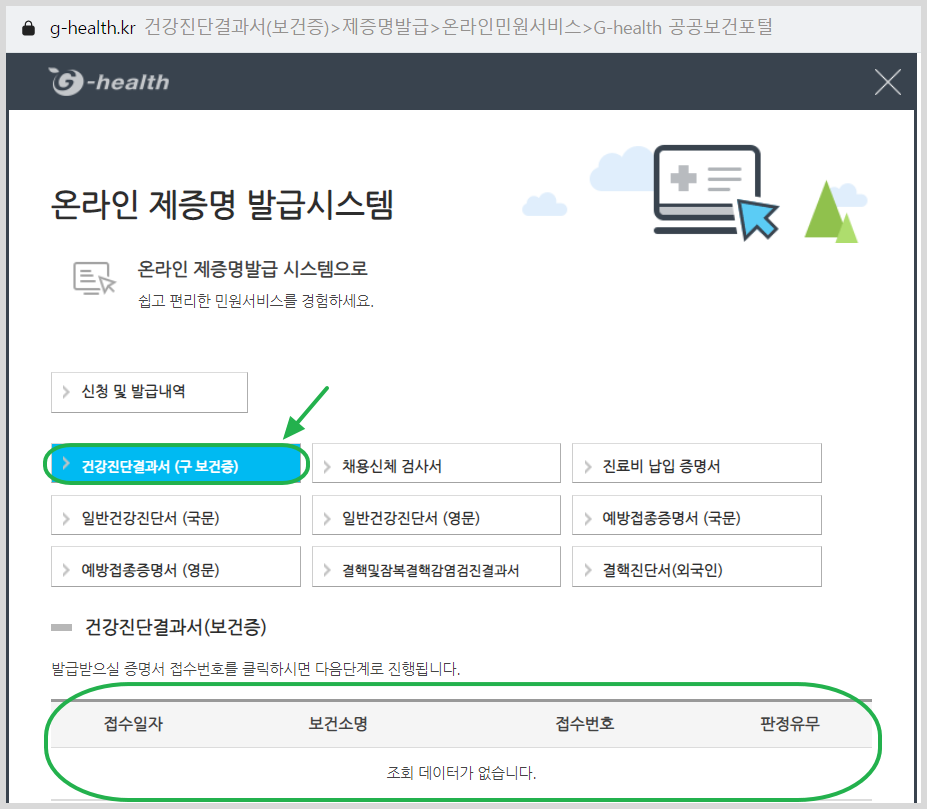The image size is (927, 809).
Task: Click the document cursor icon beside description
Action: [x=94, y=278]
